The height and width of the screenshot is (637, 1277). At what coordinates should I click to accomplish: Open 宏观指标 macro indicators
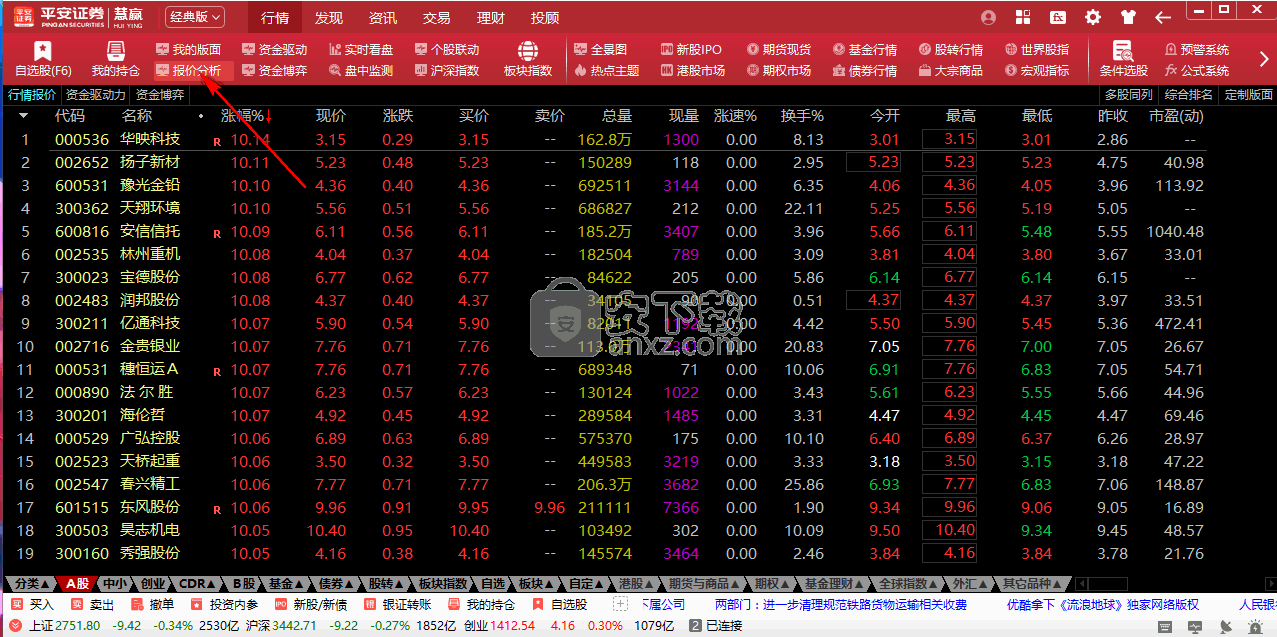(1036, 71)
